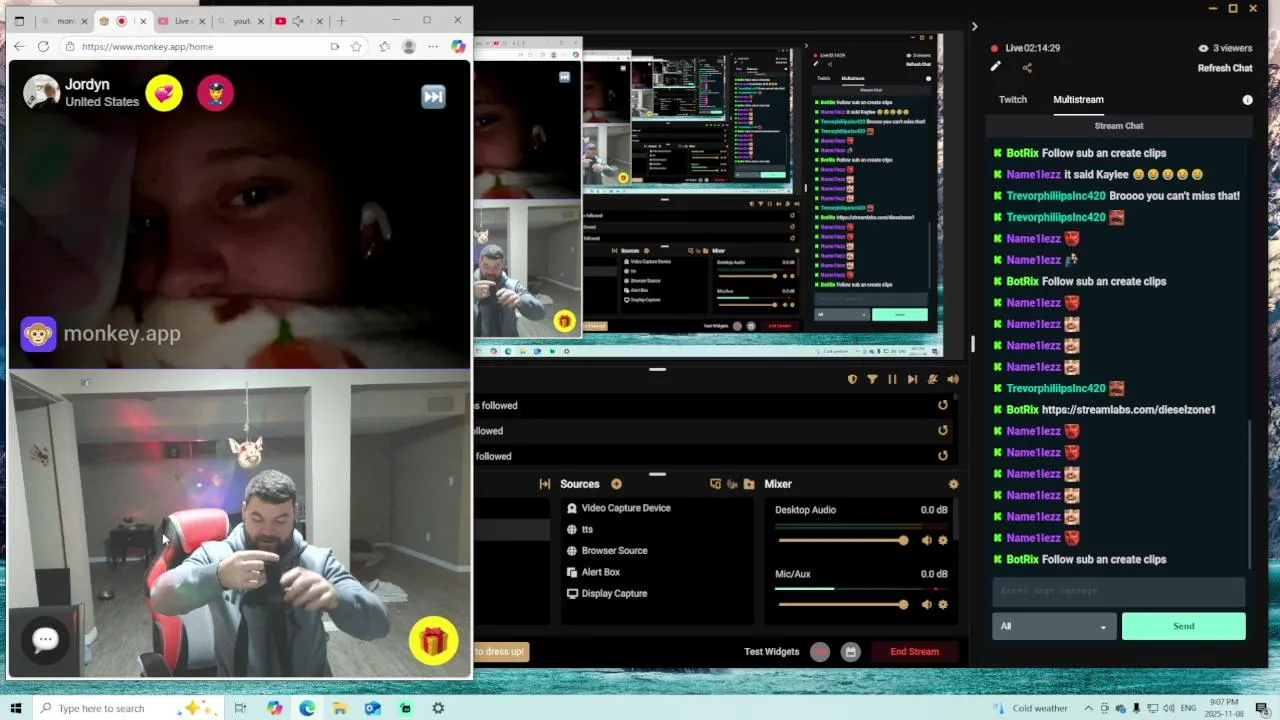This screenshot has height=720, width=1280.
Task: Mute event sounds speaker icon
Action: 952,379
